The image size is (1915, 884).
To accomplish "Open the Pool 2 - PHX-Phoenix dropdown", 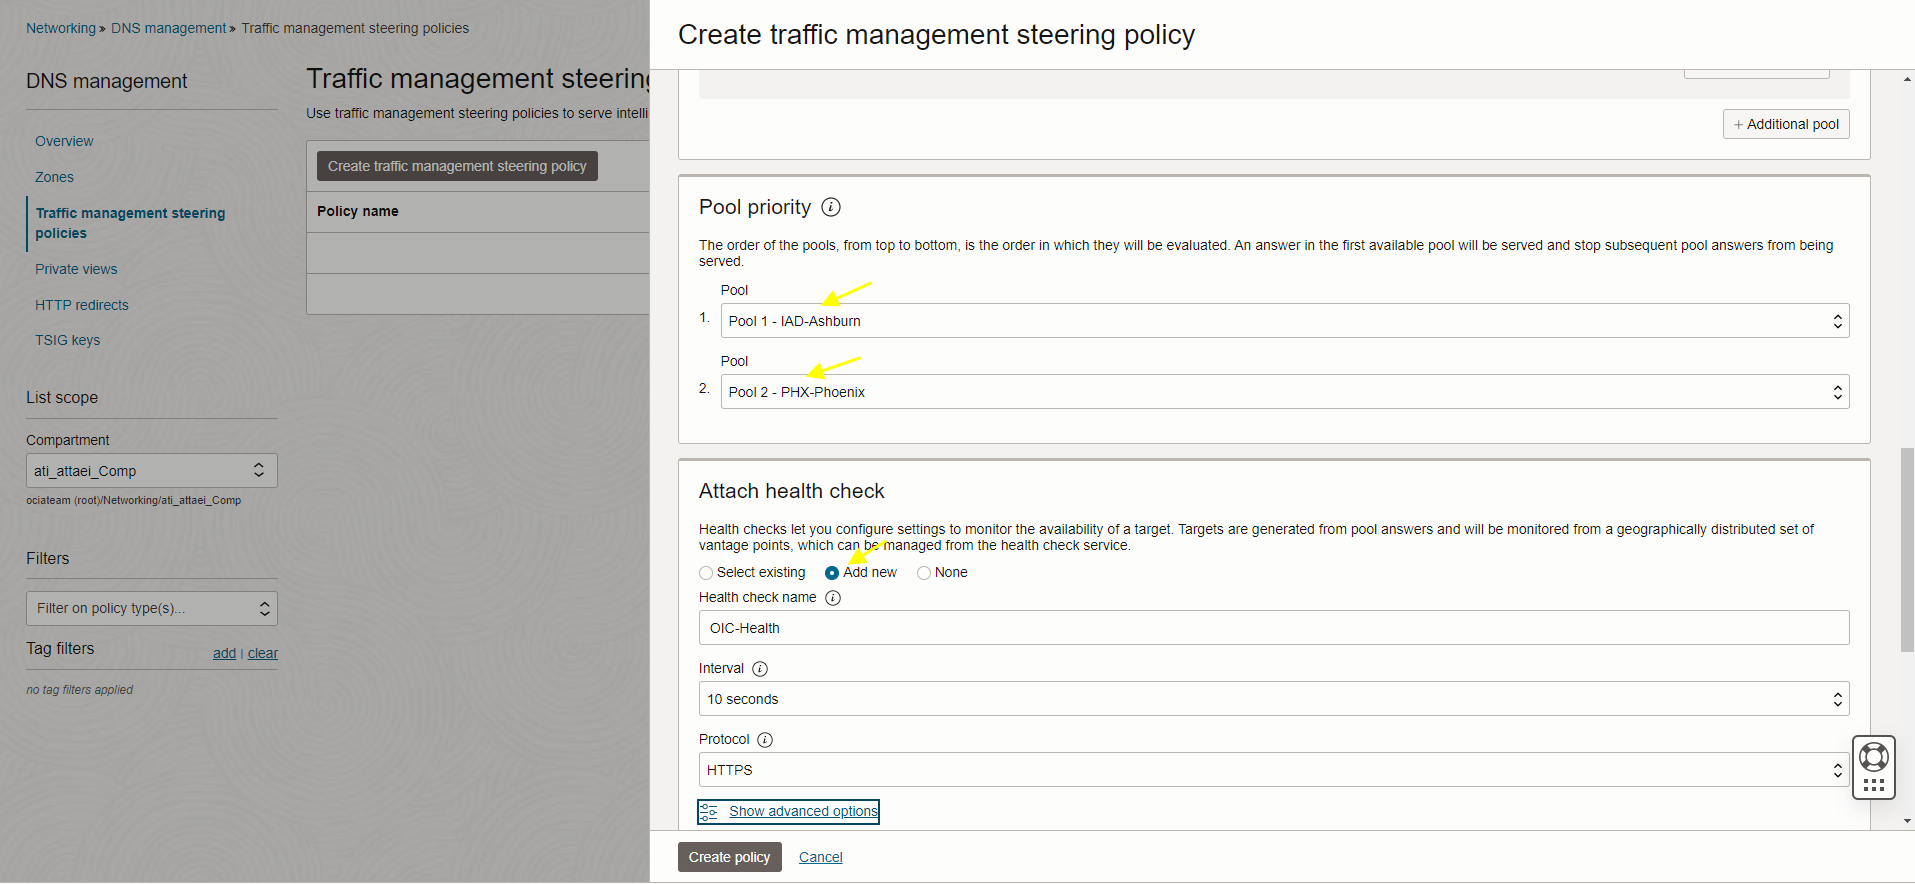I will 1284,392.
